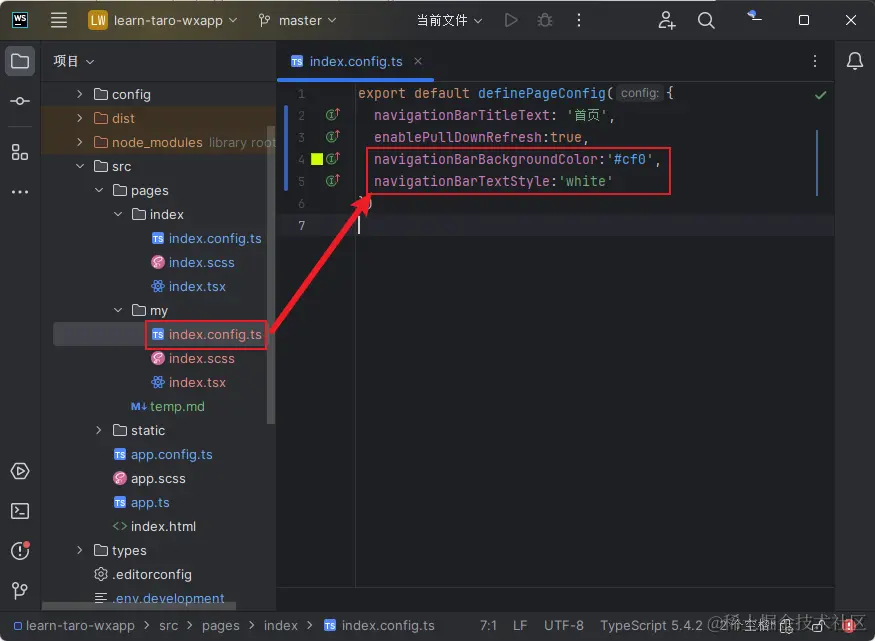Open the master branch dropdown
Viewport: 875px width, 641px height.
click(297, 20)
